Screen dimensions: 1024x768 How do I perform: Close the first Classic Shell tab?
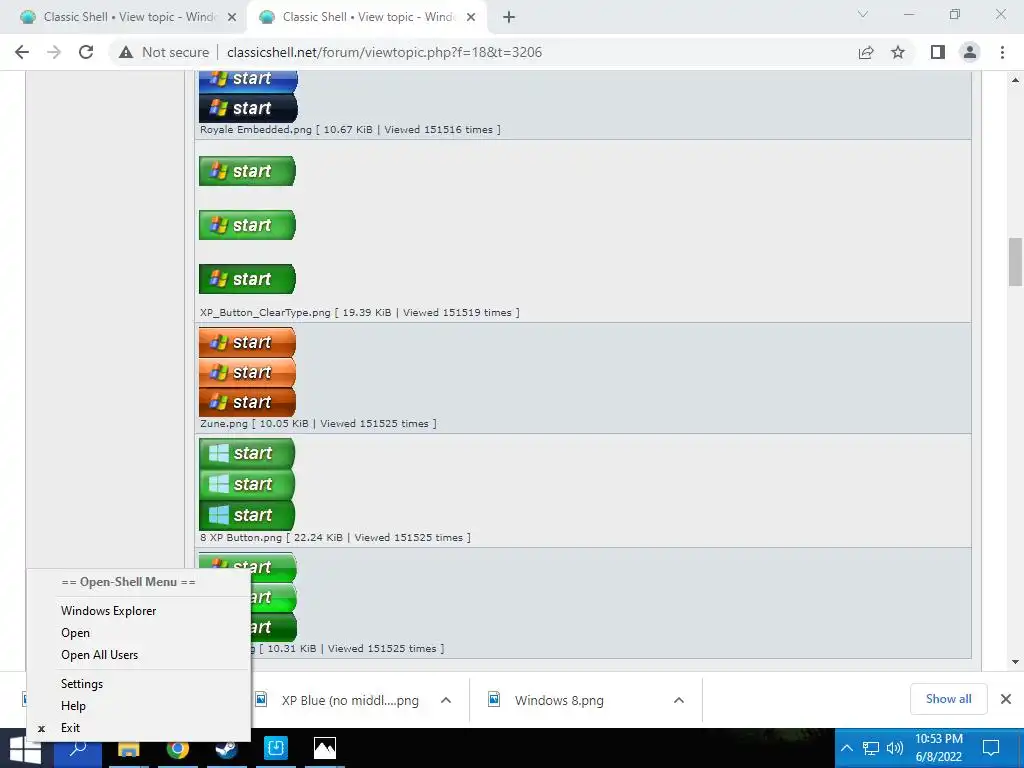tap(231, 18)
